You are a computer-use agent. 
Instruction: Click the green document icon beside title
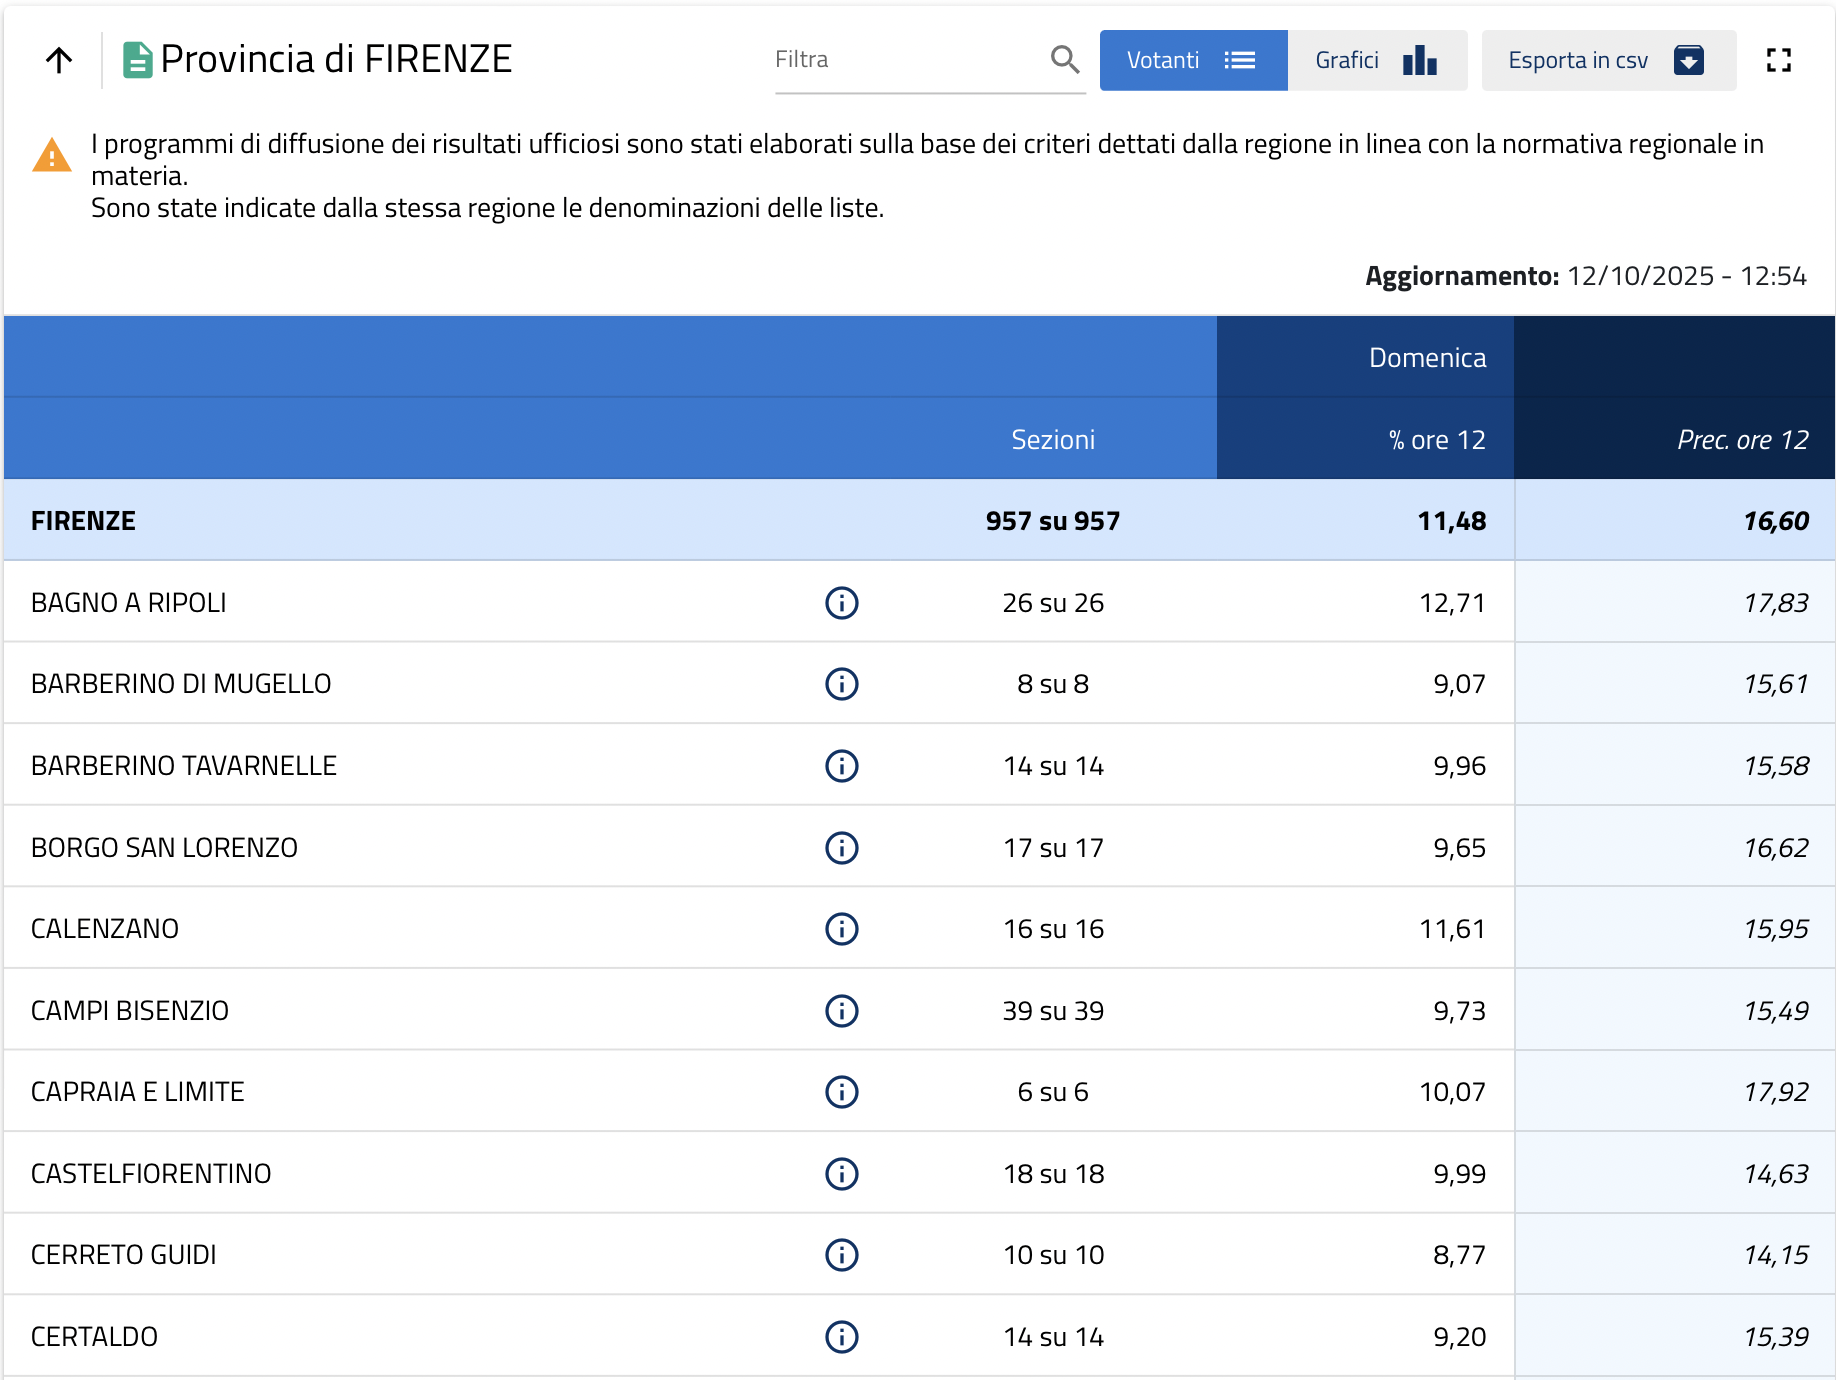(x=137, y=60)
